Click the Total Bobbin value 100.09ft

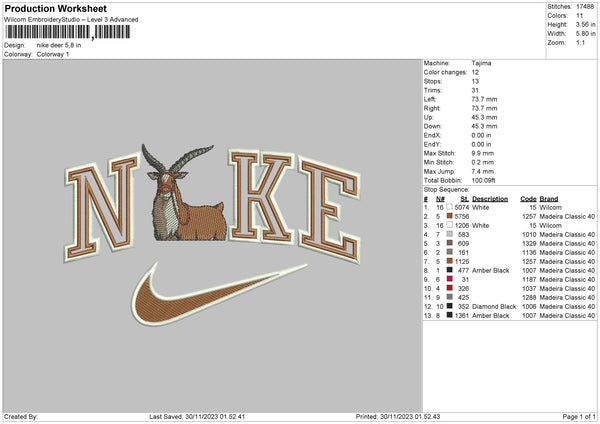click(483, 180)
